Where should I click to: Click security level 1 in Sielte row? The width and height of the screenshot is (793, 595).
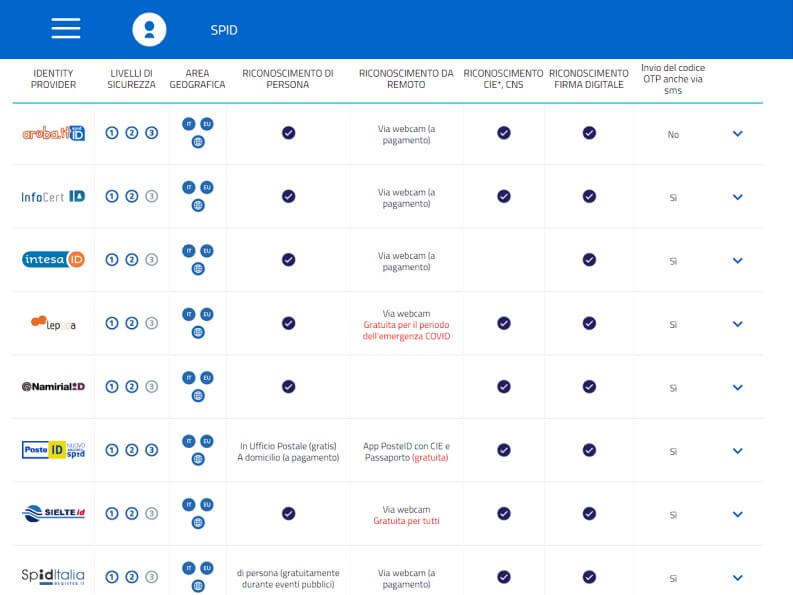coord(112,514)
